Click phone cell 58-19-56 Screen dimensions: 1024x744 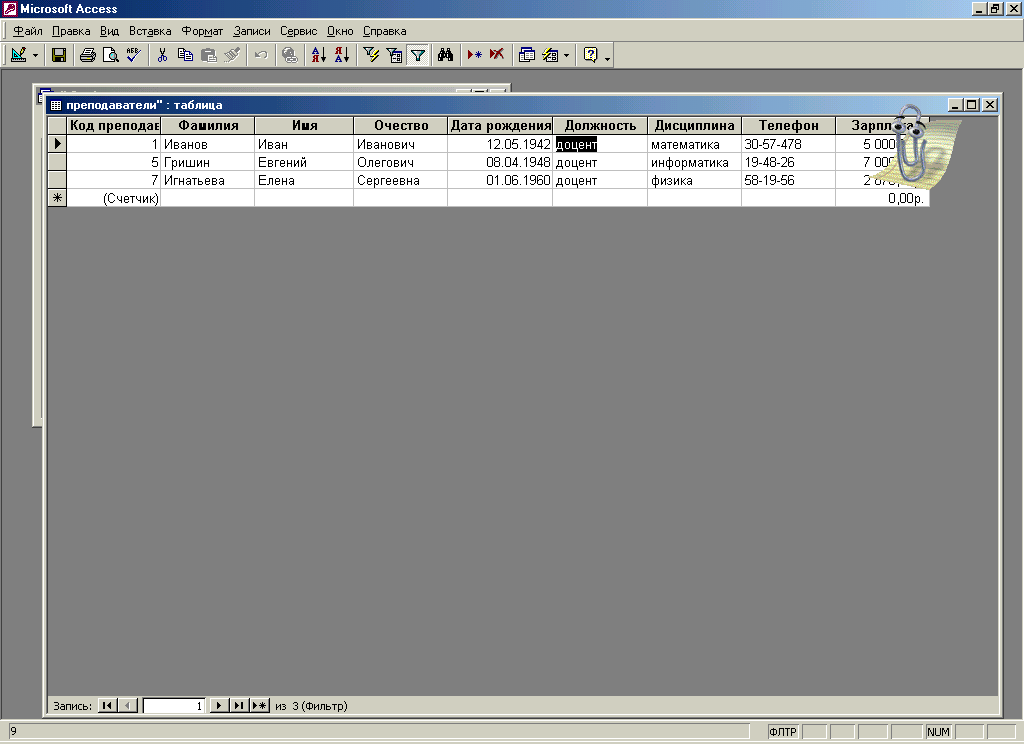(788, 180)
